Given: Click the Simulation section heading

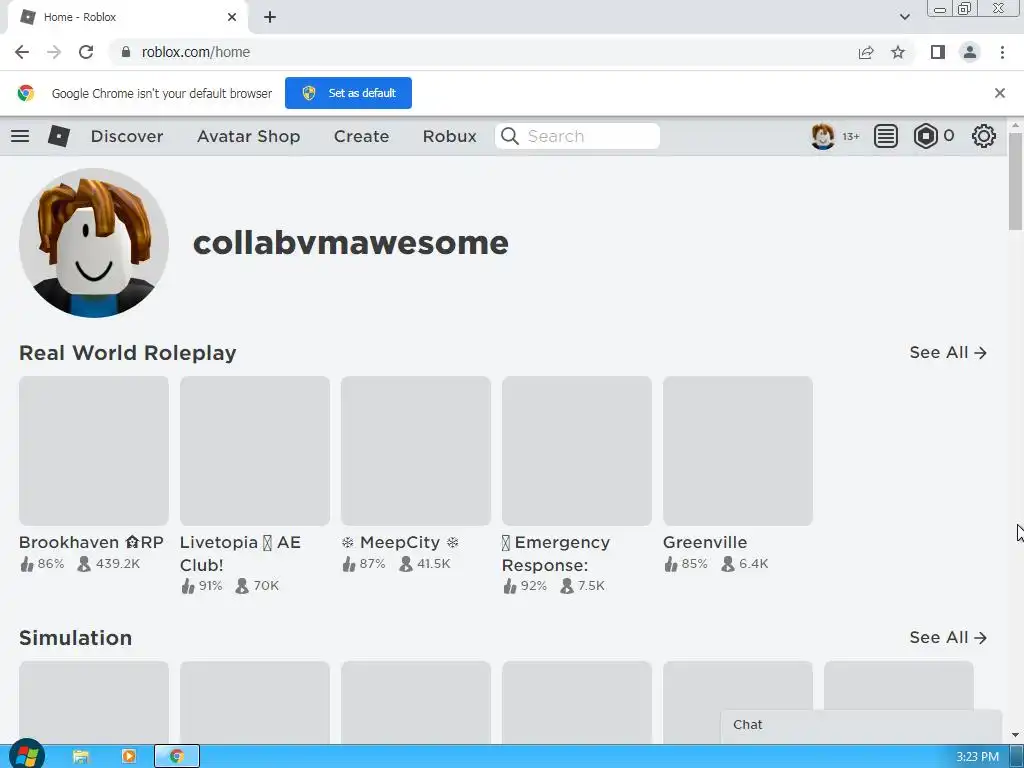Looking at the screenshot, I should 75,637.
